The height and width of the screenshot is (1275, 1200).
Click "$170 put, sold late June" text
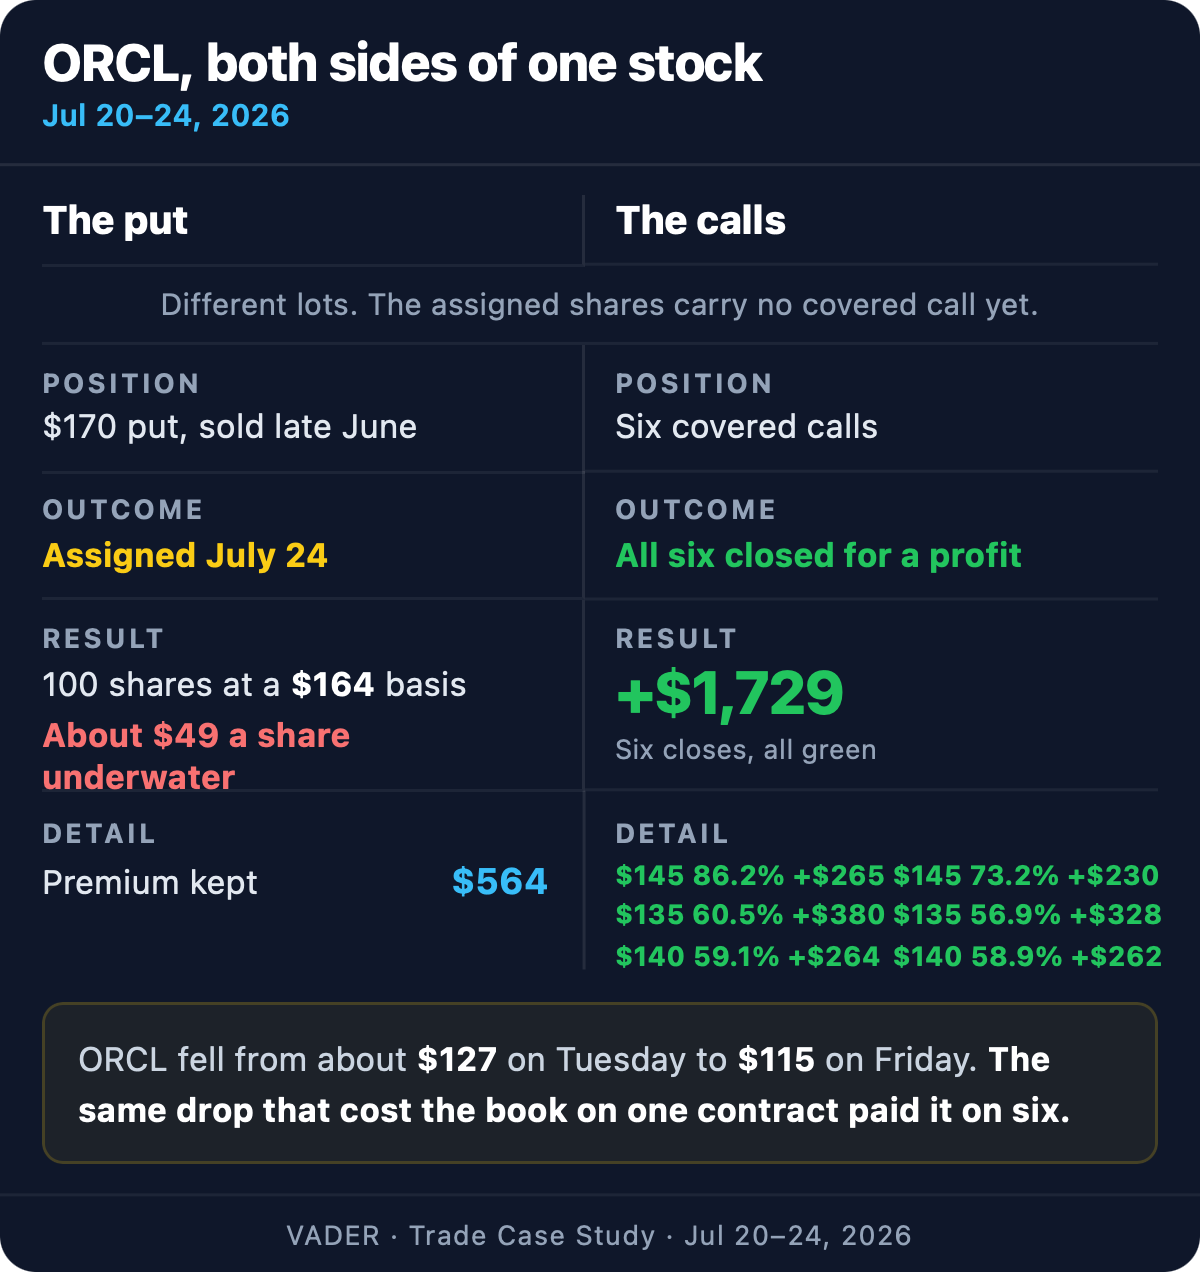pos(230,427)
